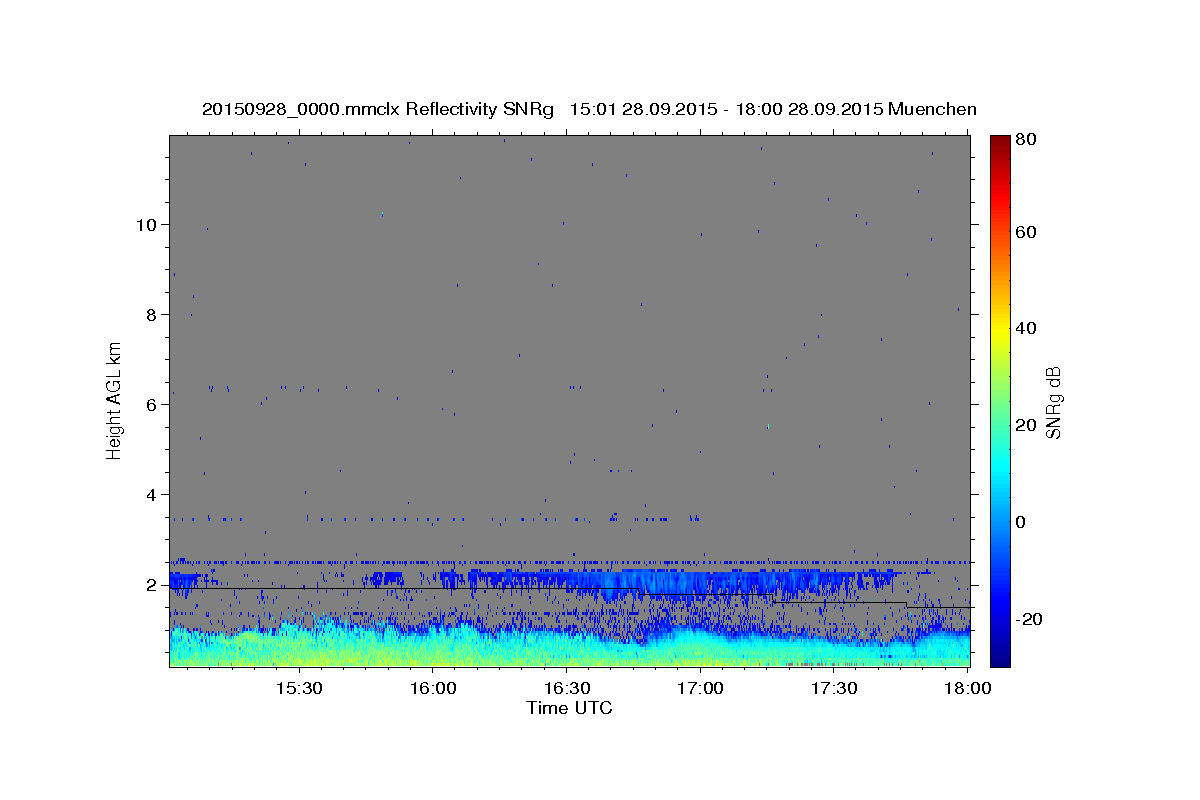Click the plot title text
The width and height of the screenshot is (1200, 800).
coord(589,109)
